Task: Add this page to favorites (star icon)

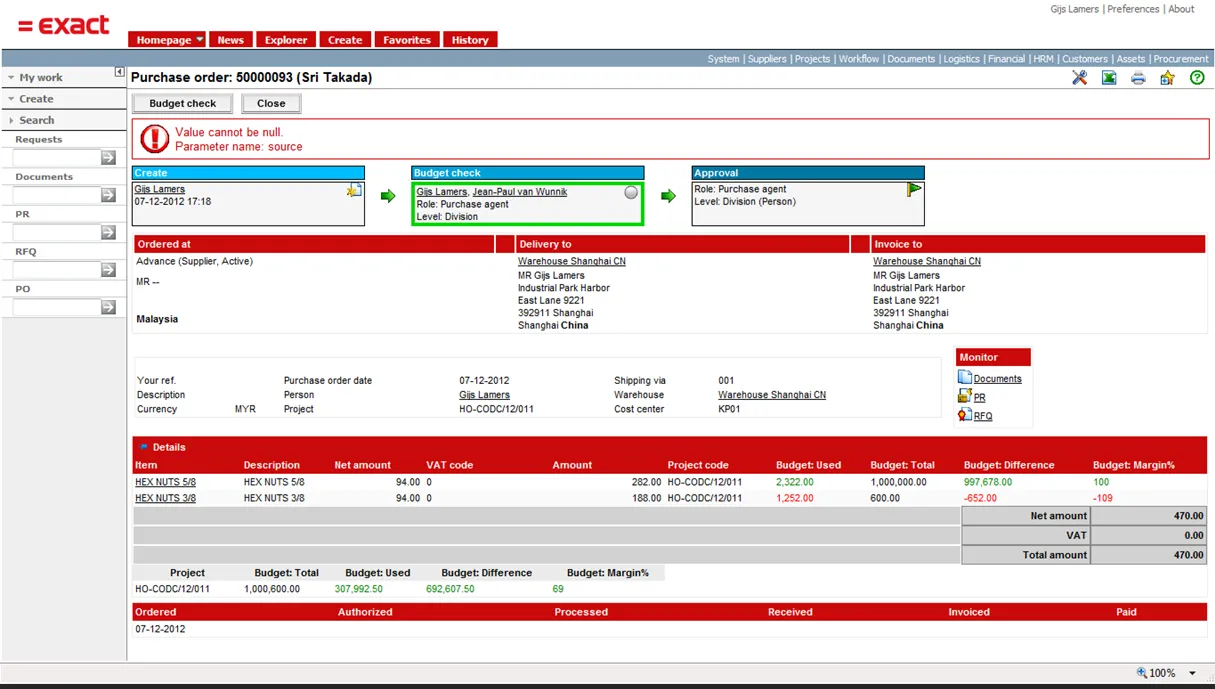Action: pos(1167,78)
